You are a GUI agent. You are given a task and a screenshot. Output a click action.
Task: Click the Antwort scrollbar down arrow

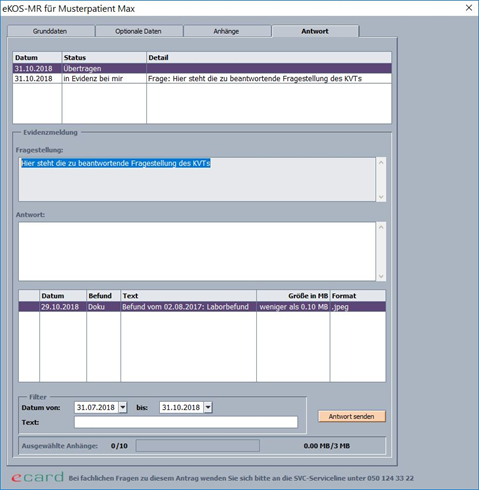coord(381,276)
